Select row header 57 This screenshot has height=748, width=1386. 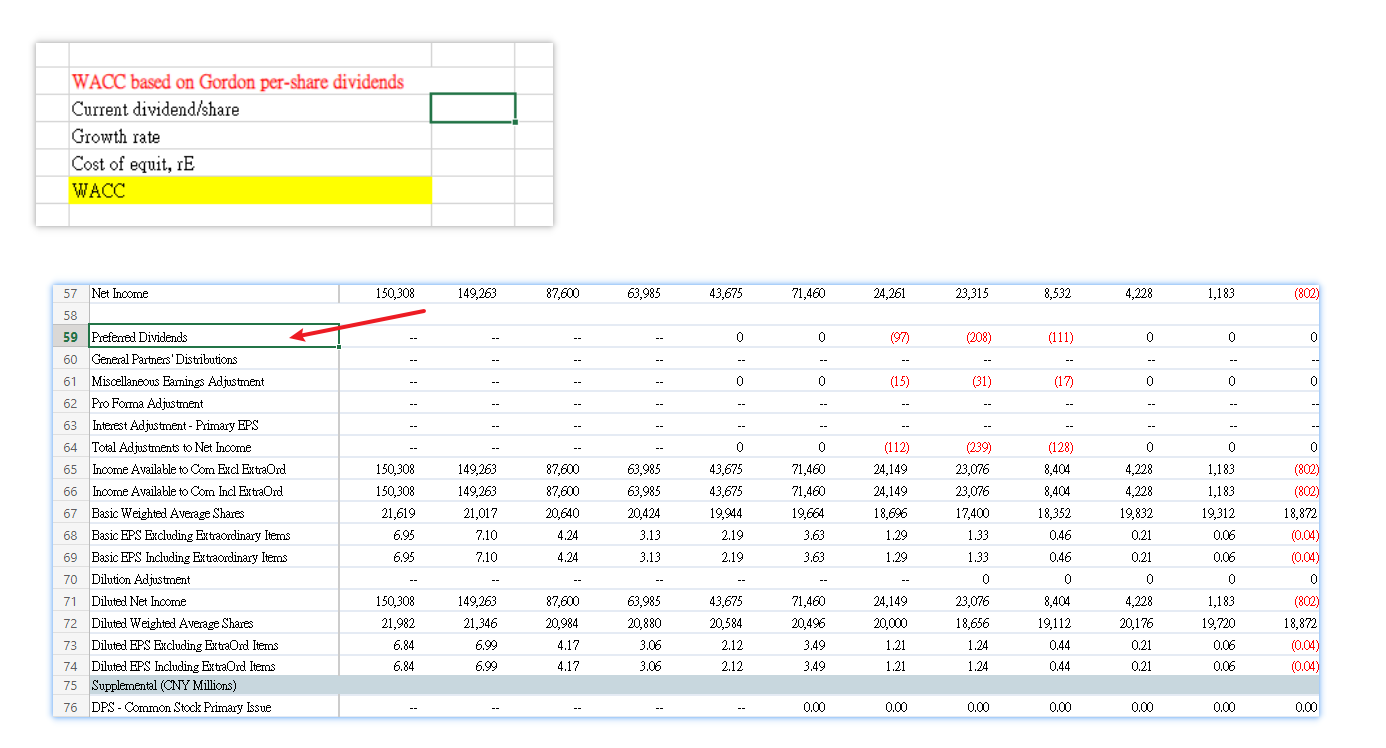(70, 294)
